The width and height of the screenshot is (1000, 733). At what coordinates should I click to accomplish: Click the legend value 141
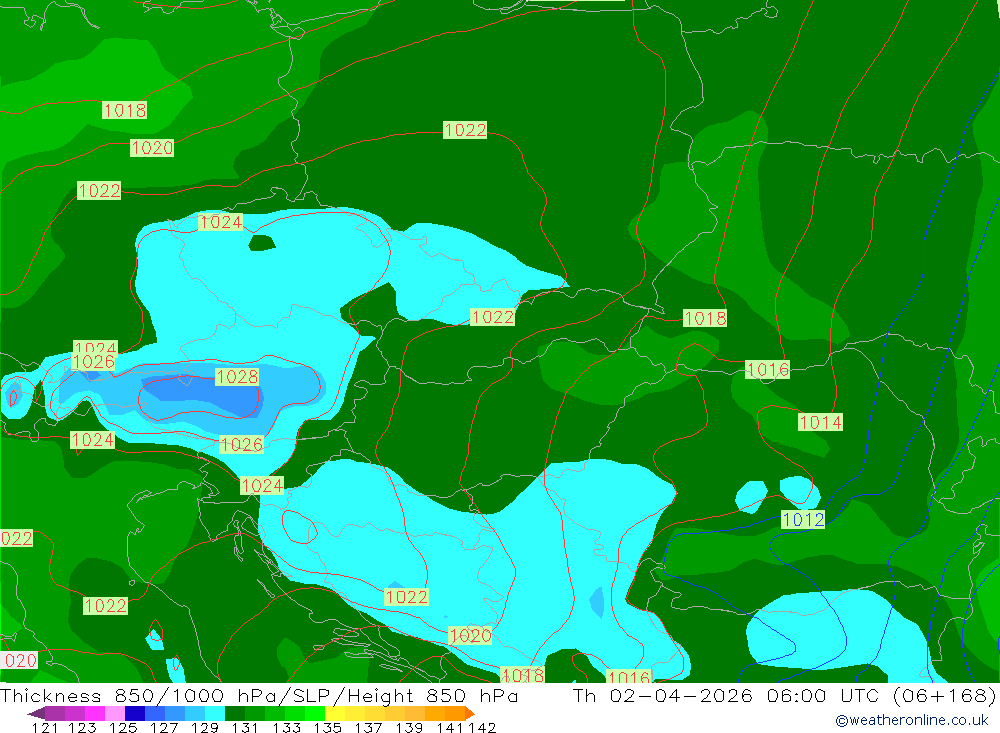[450, 727]
